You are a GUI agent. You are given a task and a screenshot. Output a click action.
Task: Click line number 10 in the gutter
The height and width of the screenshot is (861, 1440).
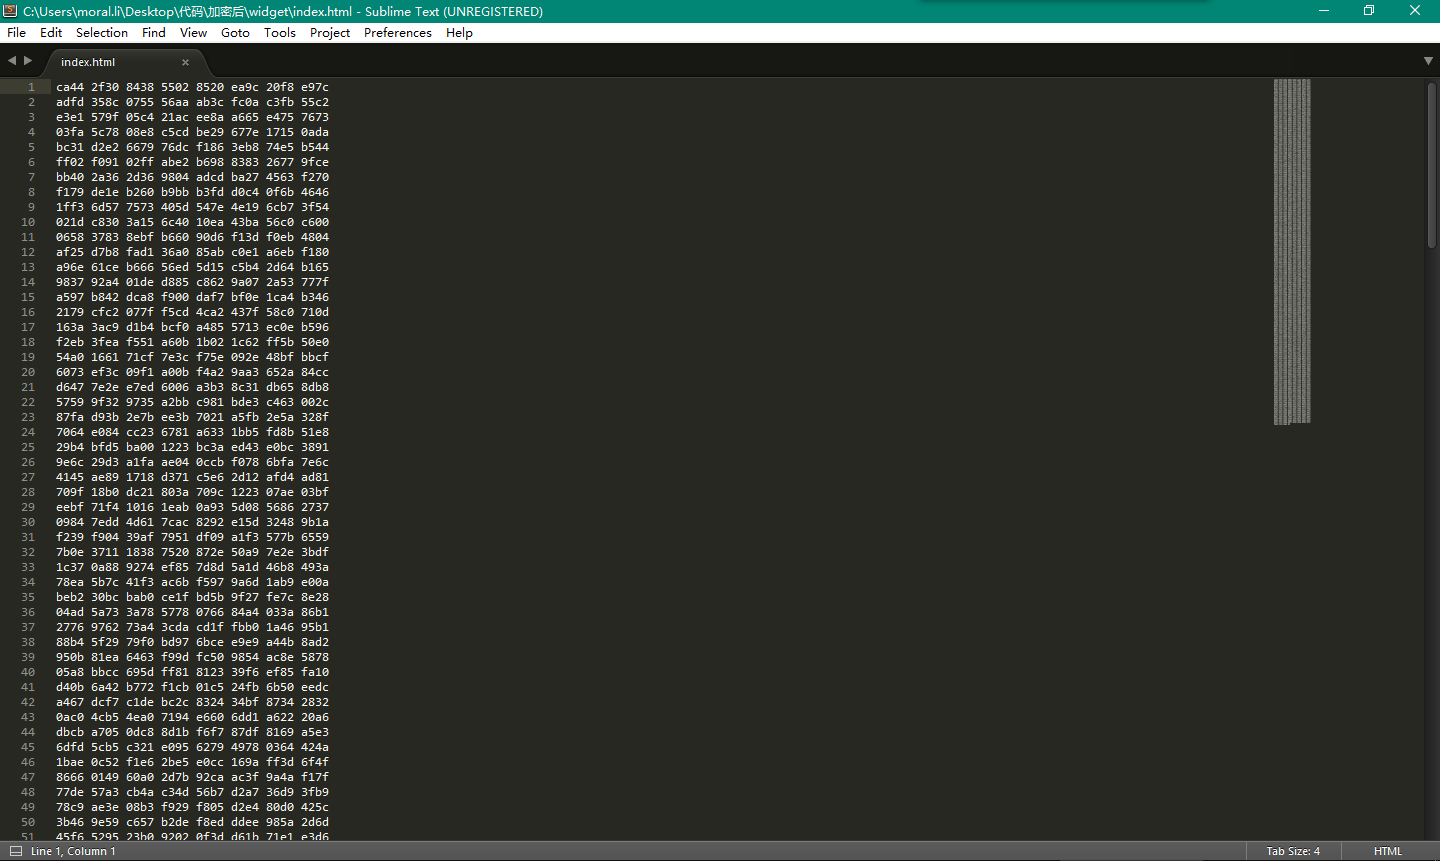click(x=28, y=222)
